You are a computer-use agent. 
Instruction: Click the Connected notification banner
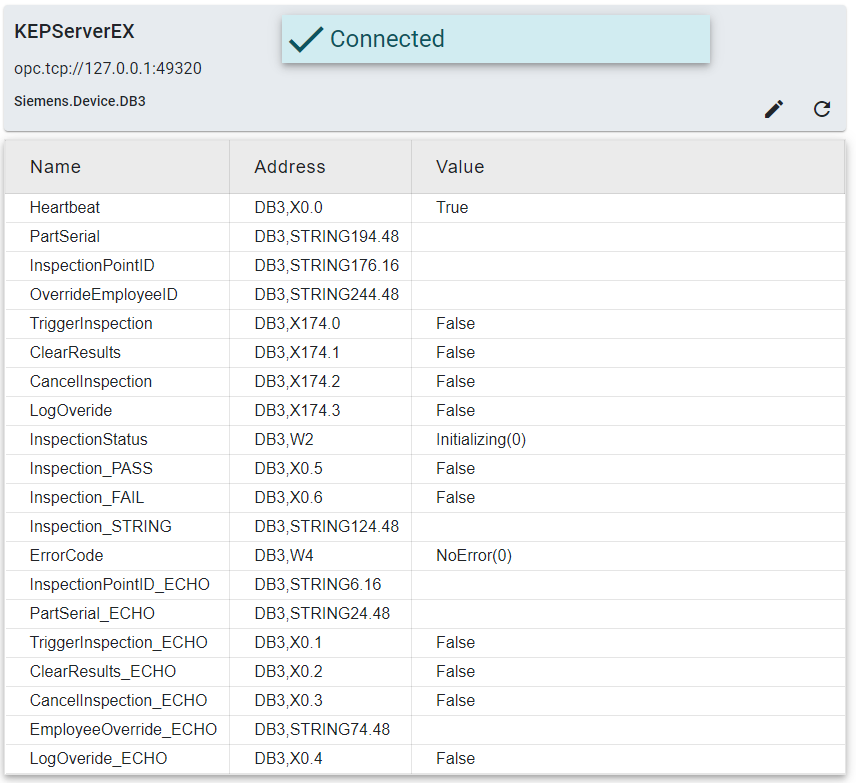495,39
